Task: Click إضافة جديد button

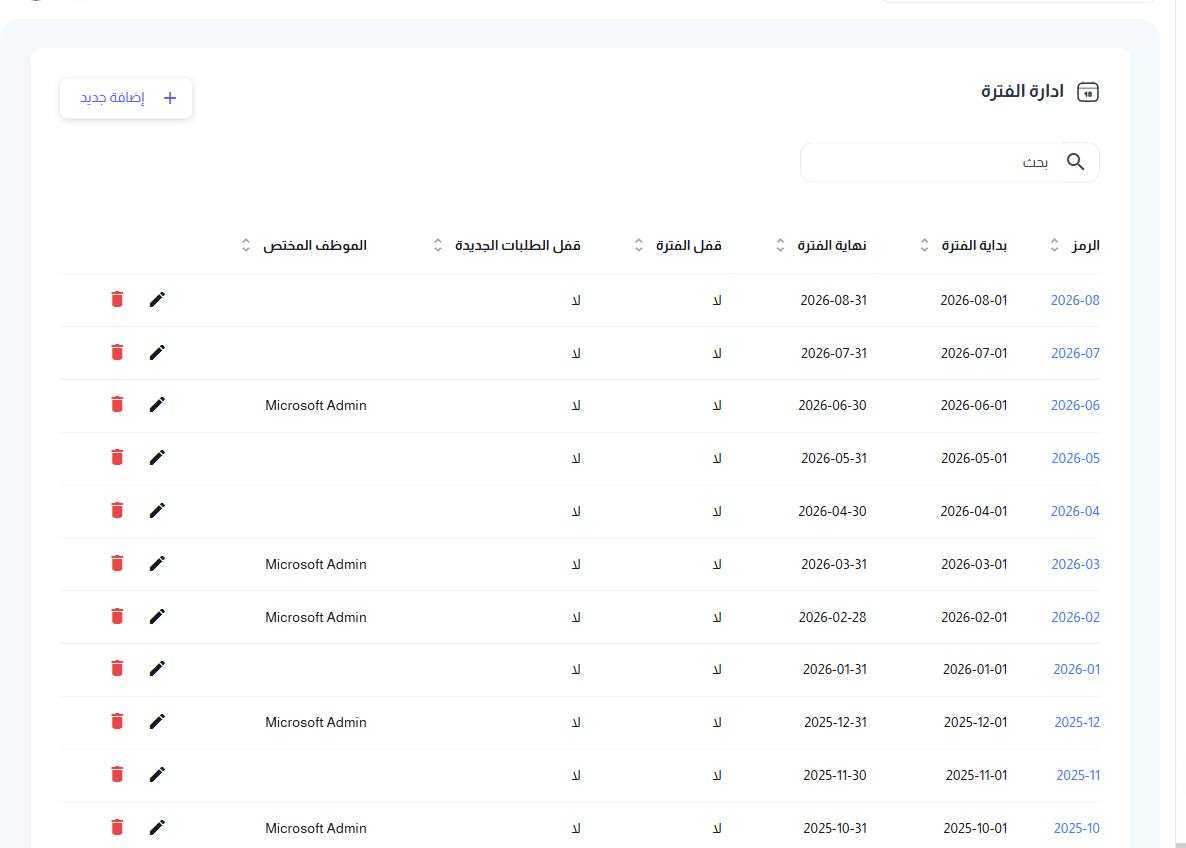Action: [x=126, y=98]
